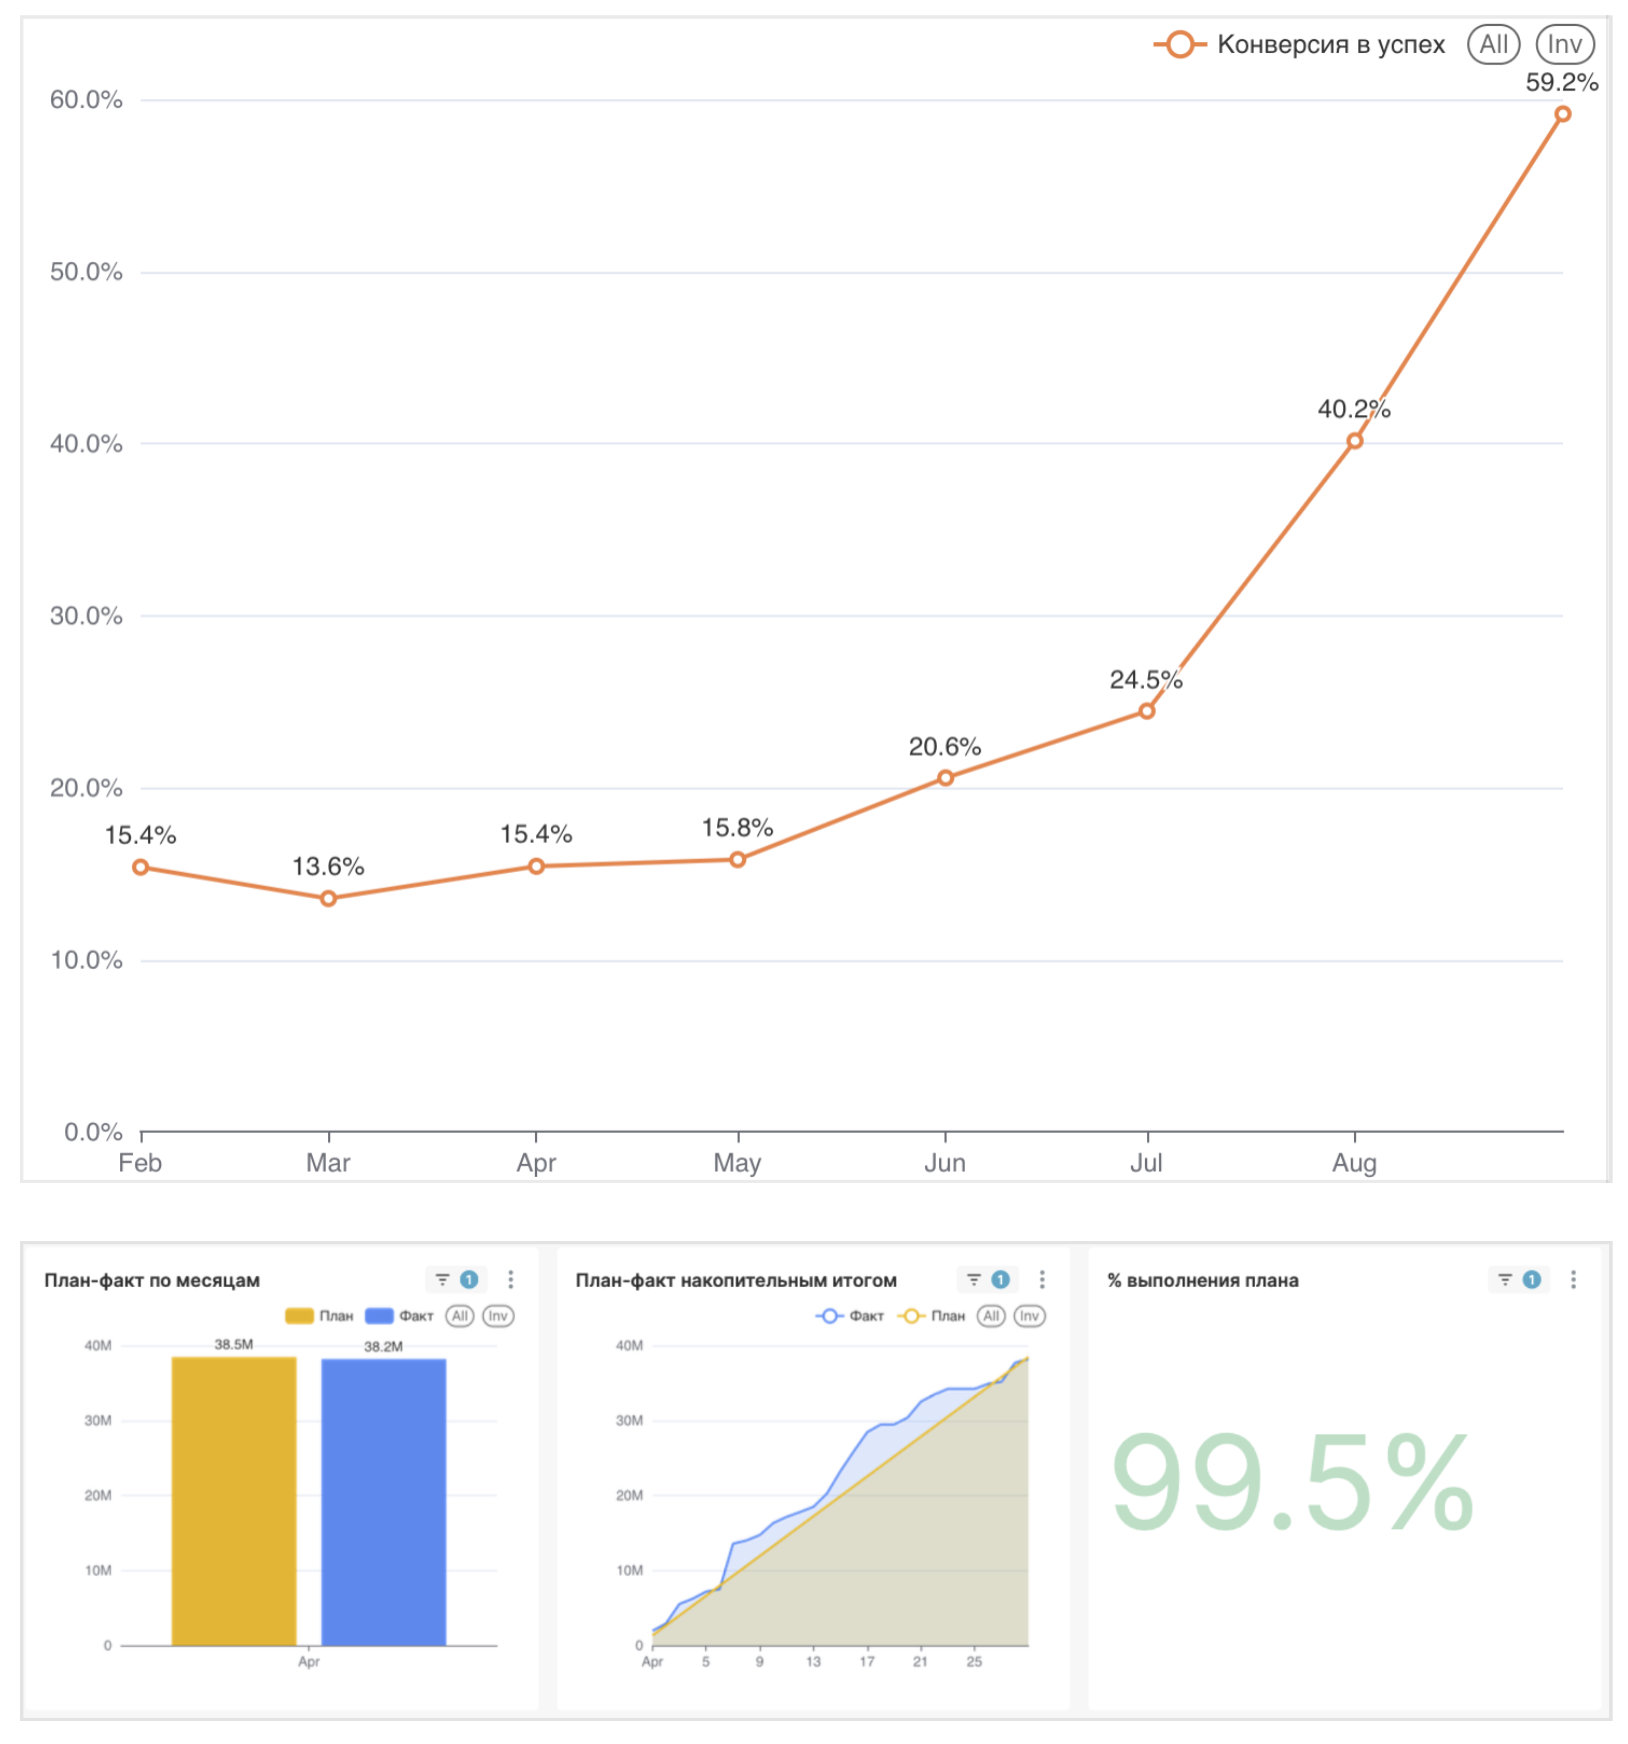Toggle Факт series in monthly bar chart legend

pyautogui.click(x=400, y=1316)
